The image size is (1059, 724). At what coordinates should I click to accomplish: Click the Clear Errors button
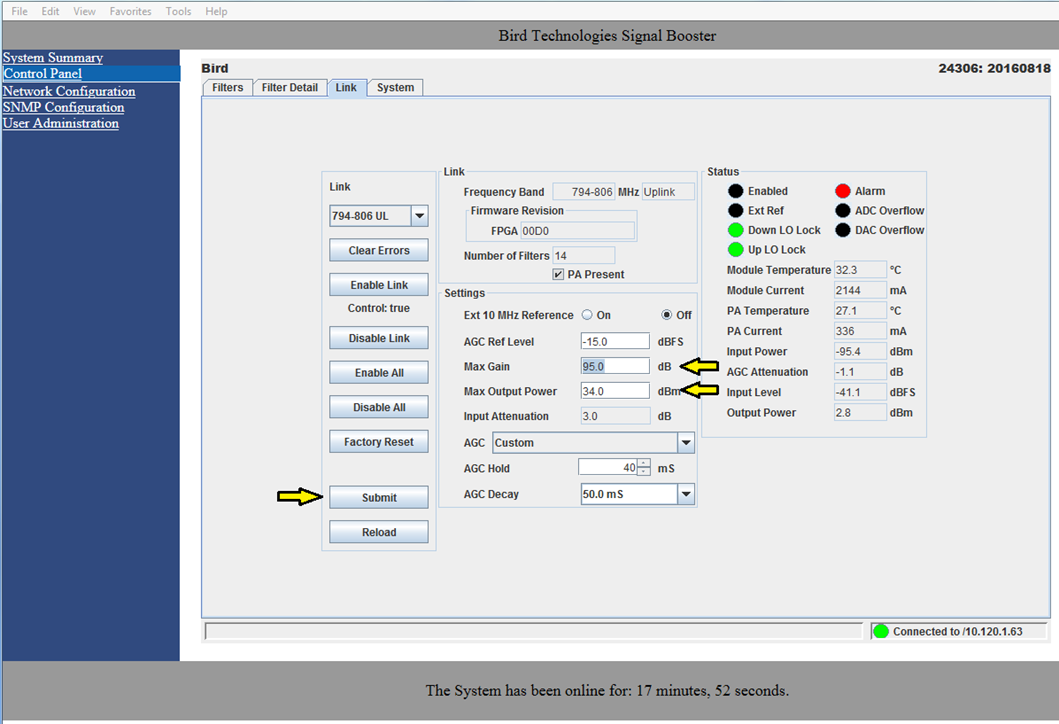pos(379,251)
